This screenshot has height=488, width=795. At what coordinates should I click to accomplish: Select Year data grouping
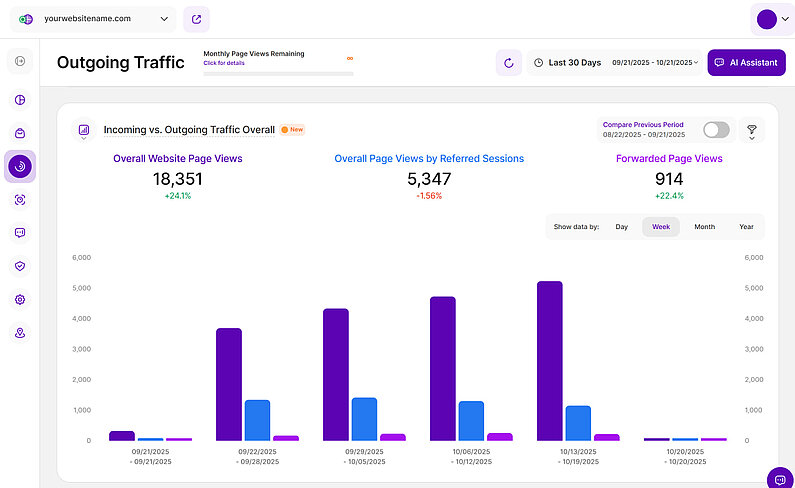[746, 227]
